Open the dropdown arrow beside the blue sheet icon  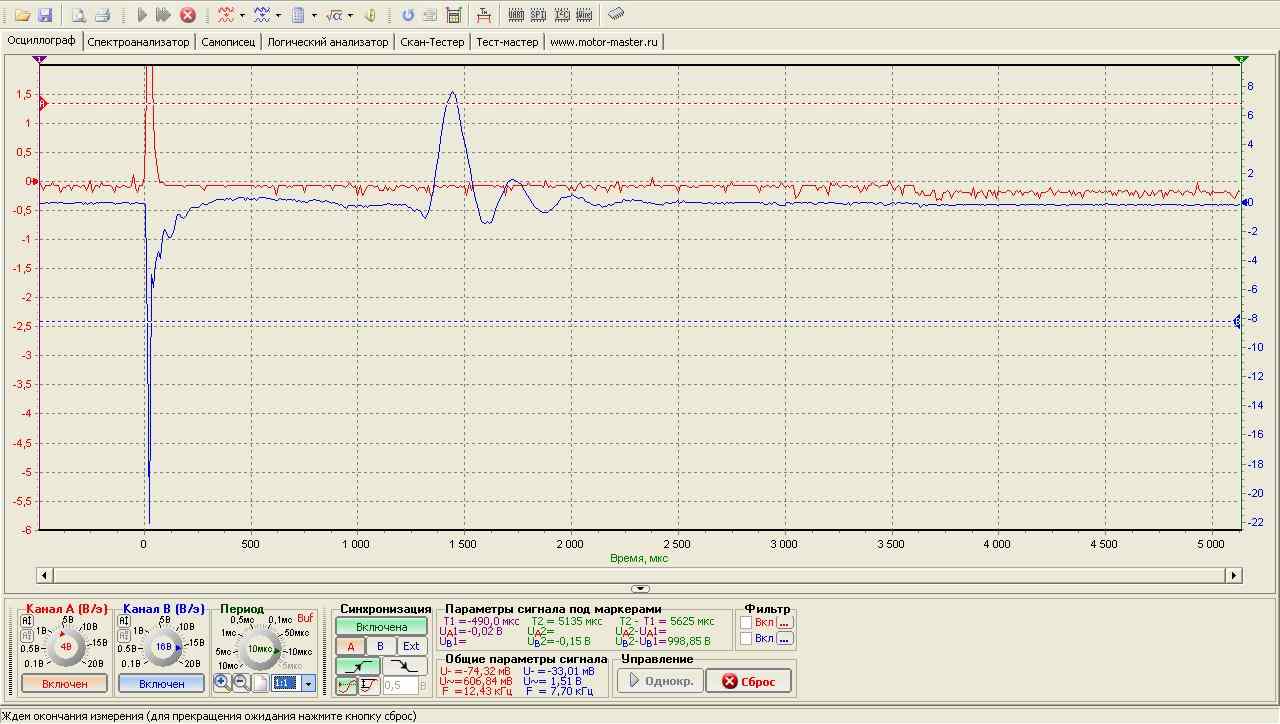click(x=314, y=15)
